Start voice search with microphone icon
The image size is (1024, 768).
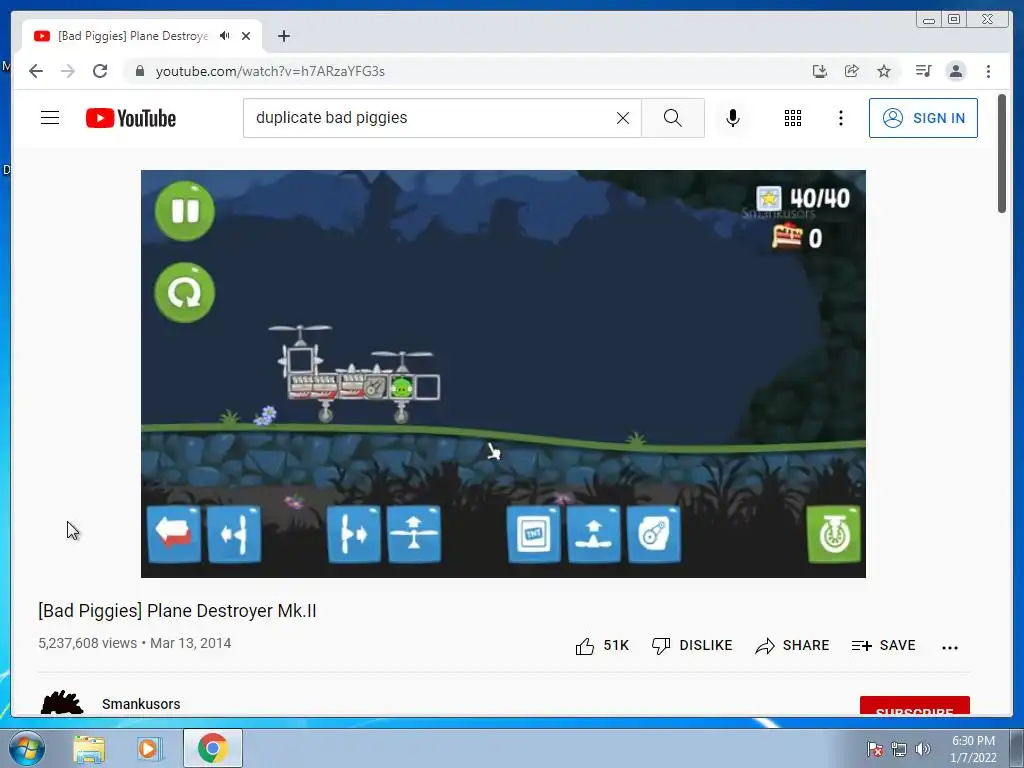[733, 118]
